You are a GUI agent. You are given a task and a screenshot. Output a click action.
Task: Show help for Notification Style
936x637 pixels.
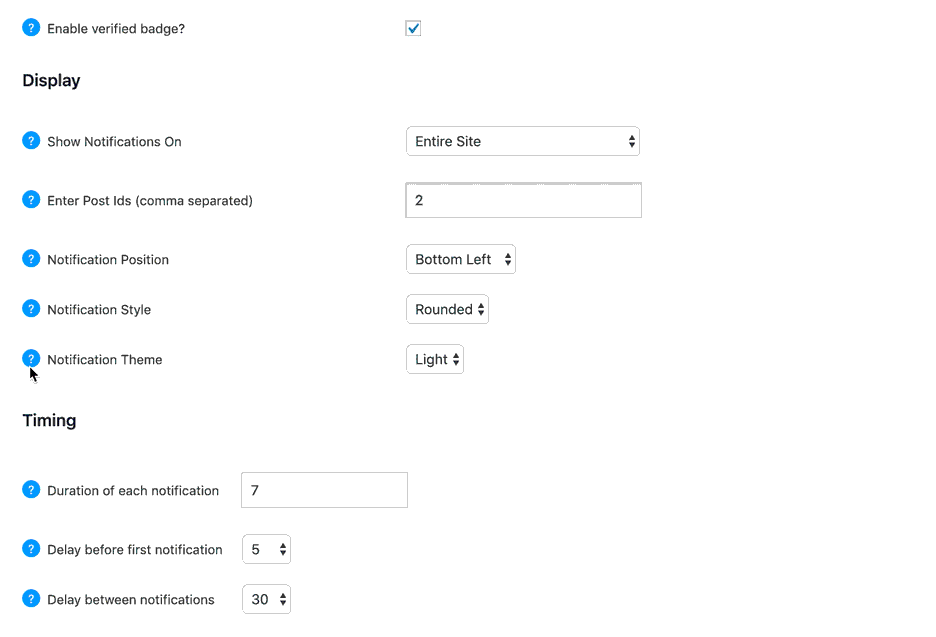click(x=31, y=309)
